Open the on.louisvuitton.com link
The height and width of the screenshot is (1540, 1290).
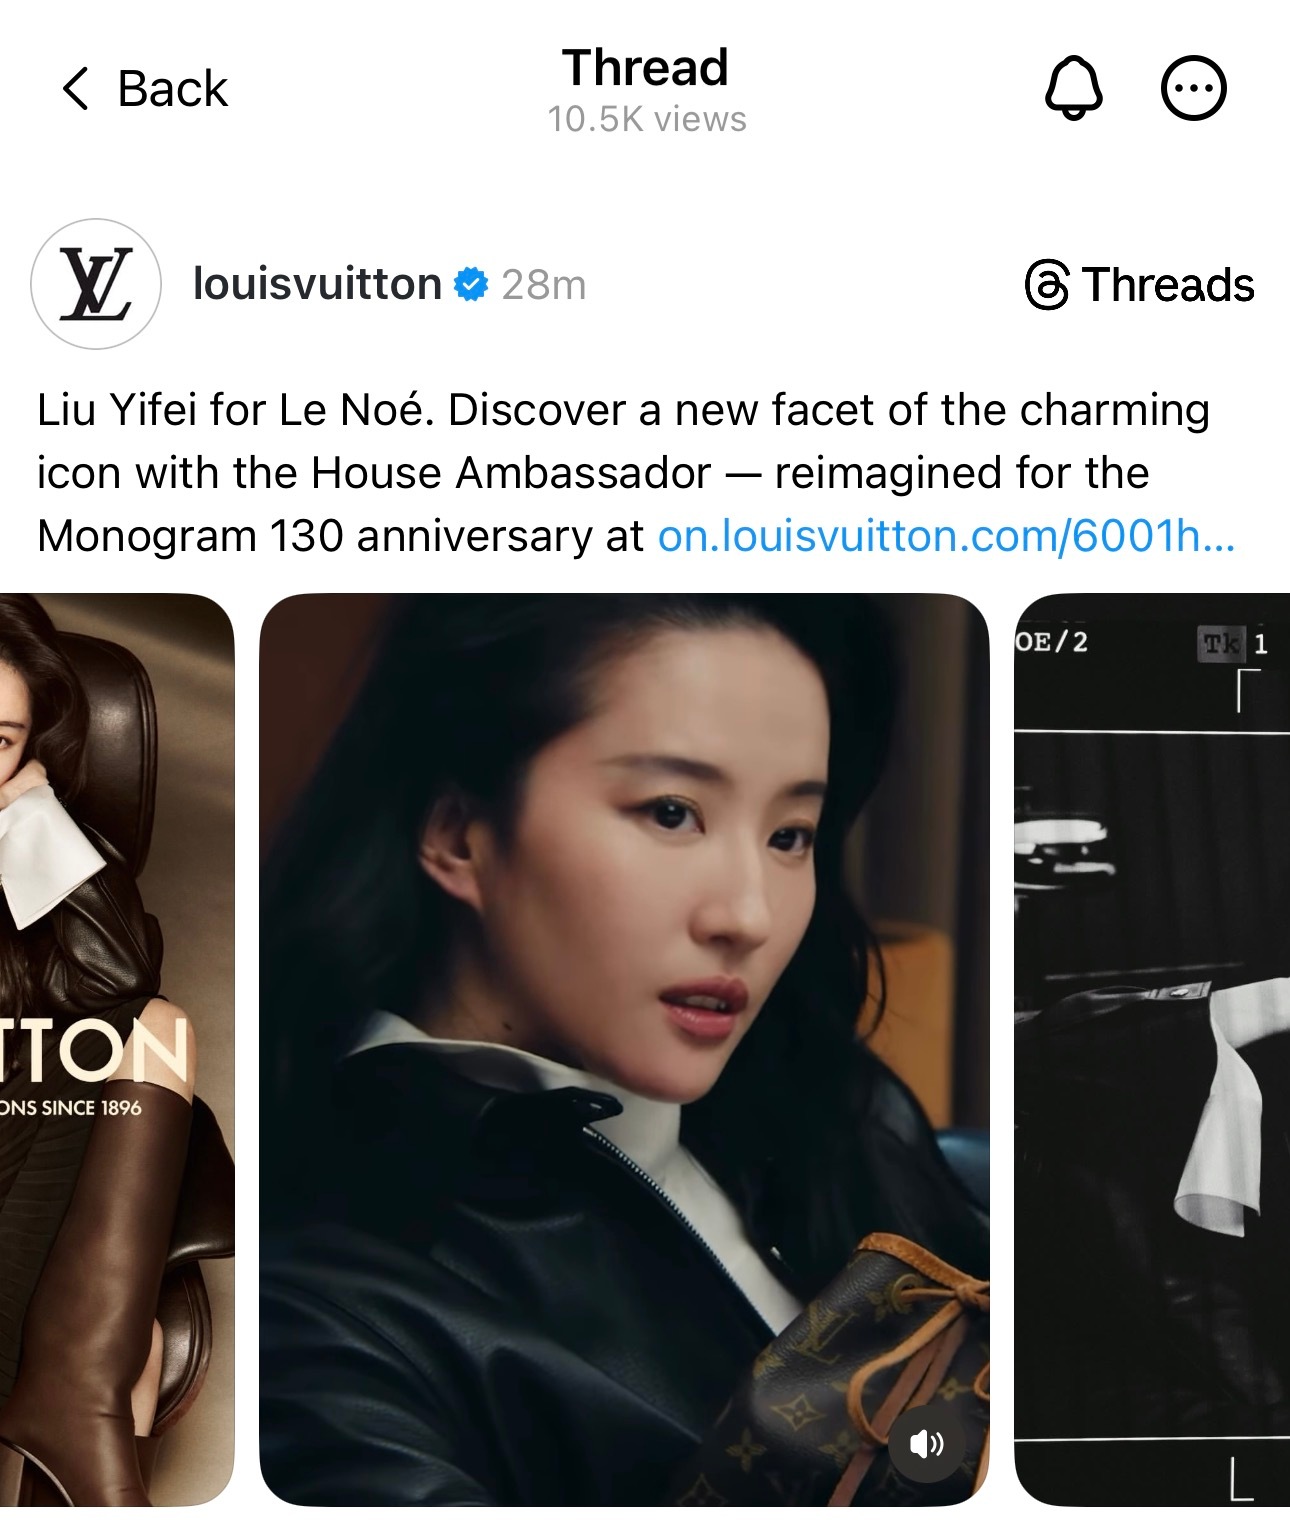pyautogui.click(x=946, y=536)
